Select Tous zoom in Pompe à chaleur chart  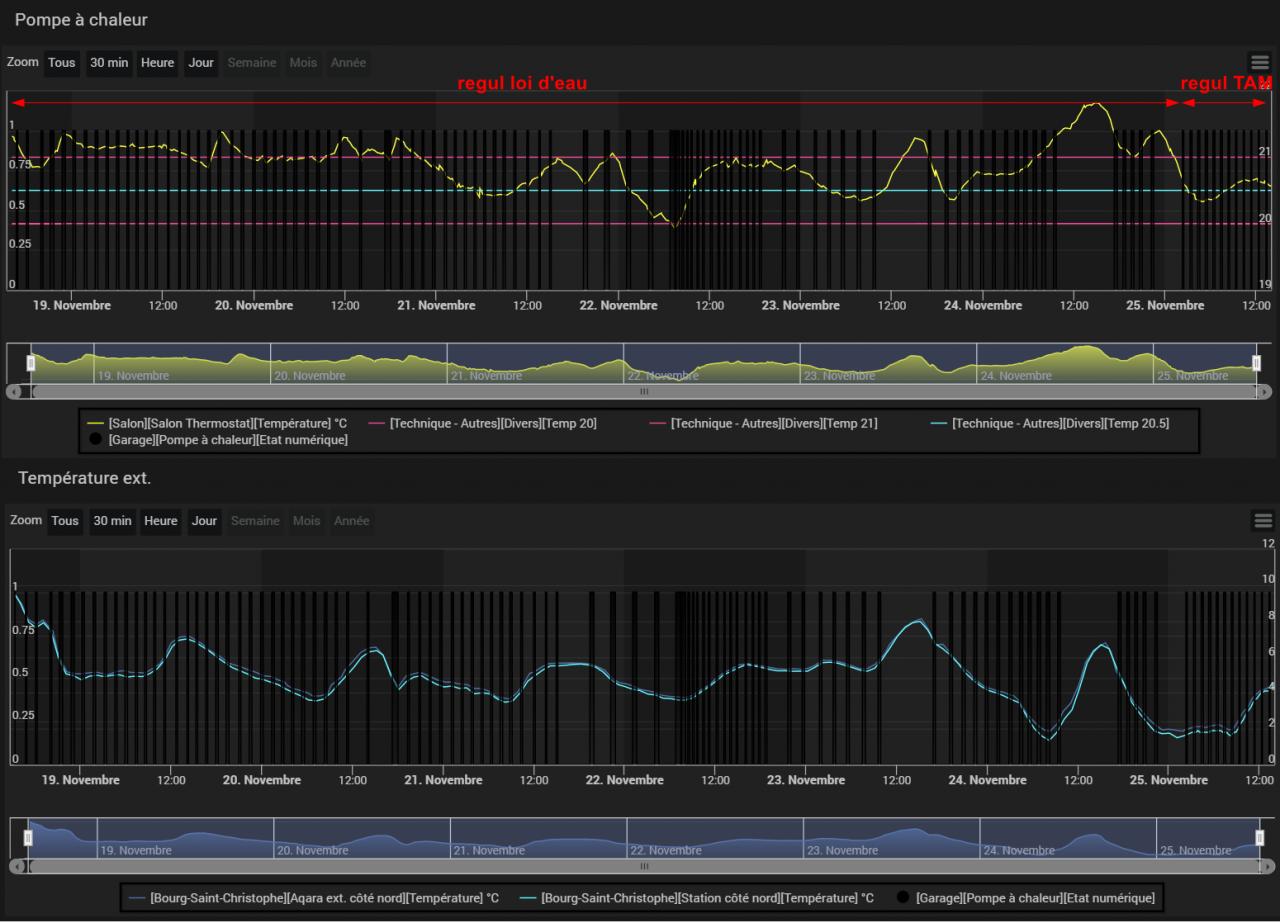(62, 62)
